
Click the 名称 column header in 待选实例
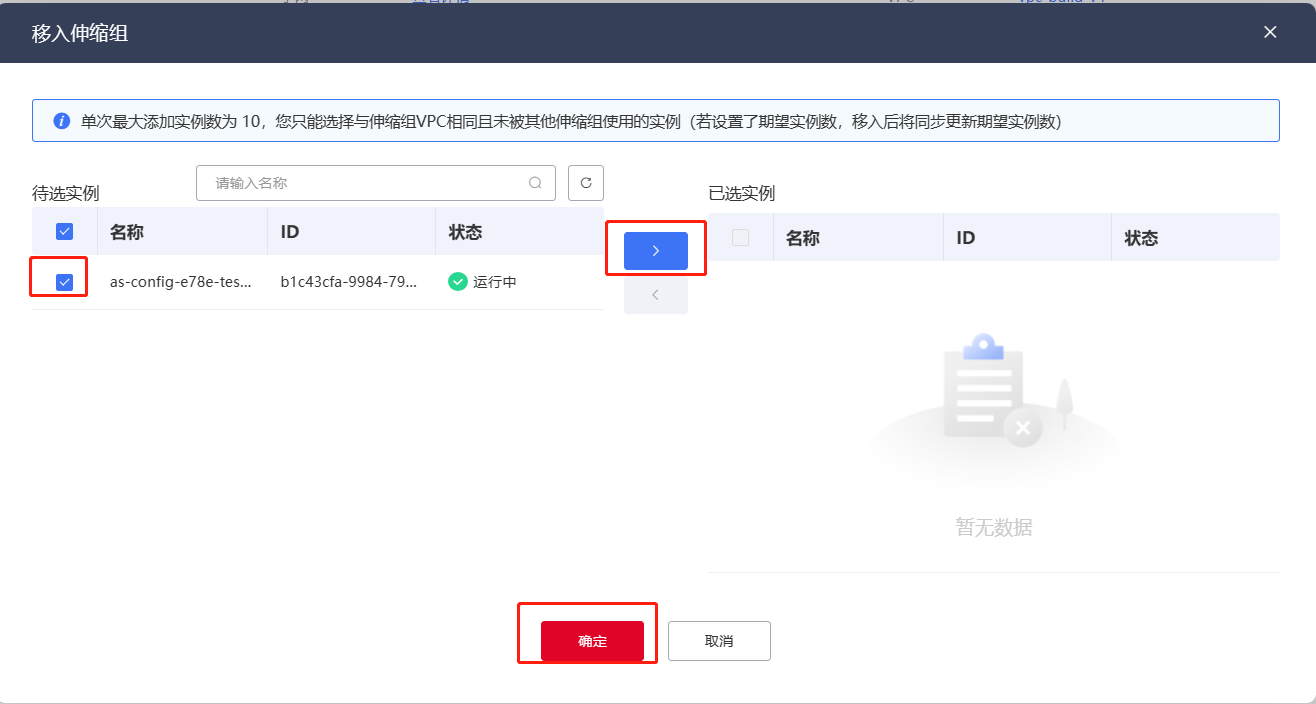125,231
